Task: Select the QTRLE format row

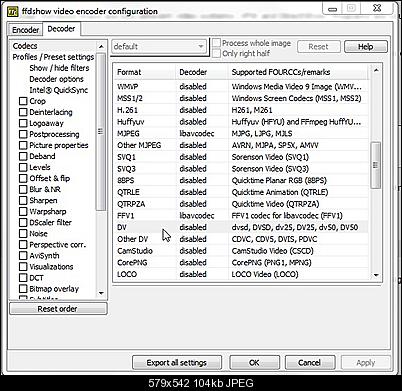Action: [x=242, y=192]
